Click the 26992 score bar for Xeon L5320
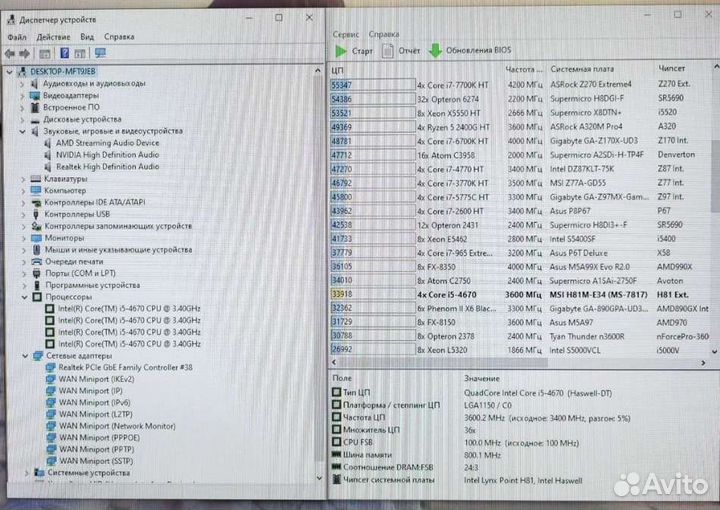 (x=373, y=350)
